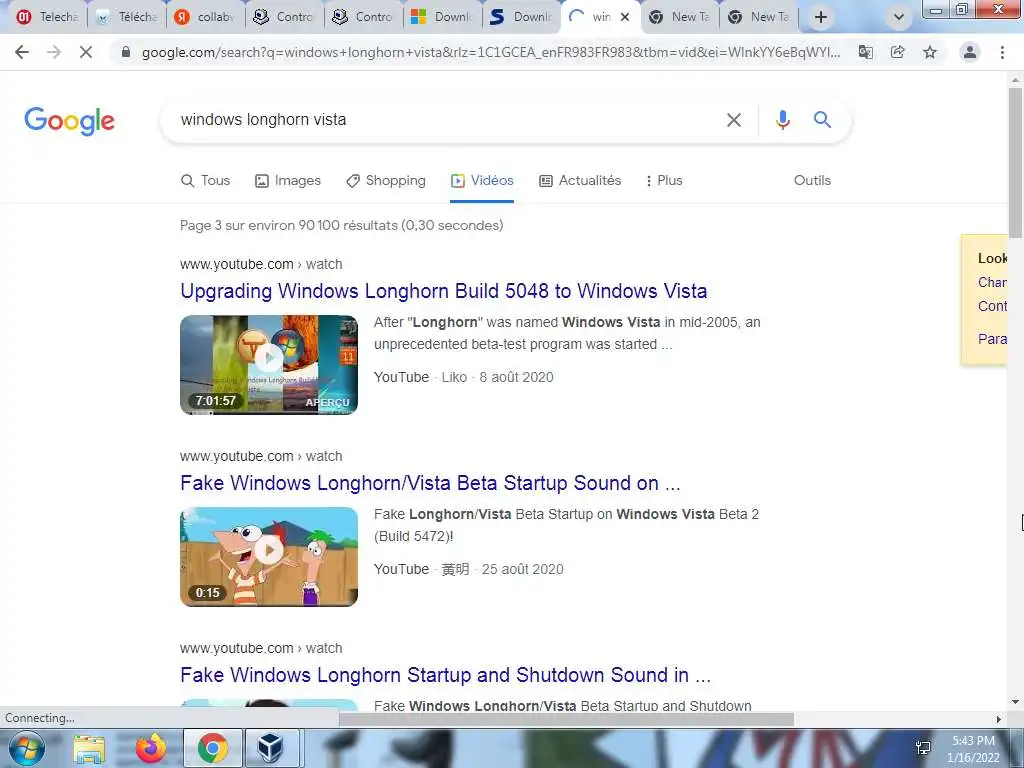Open the tab search dropdown arrow
The height and width of the screenshot is (768, 1024).
pos(899,18)
